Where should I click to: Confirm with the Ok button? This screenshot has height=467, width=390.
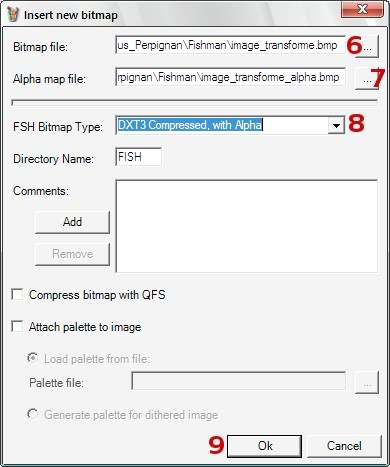tap(265, 446)
